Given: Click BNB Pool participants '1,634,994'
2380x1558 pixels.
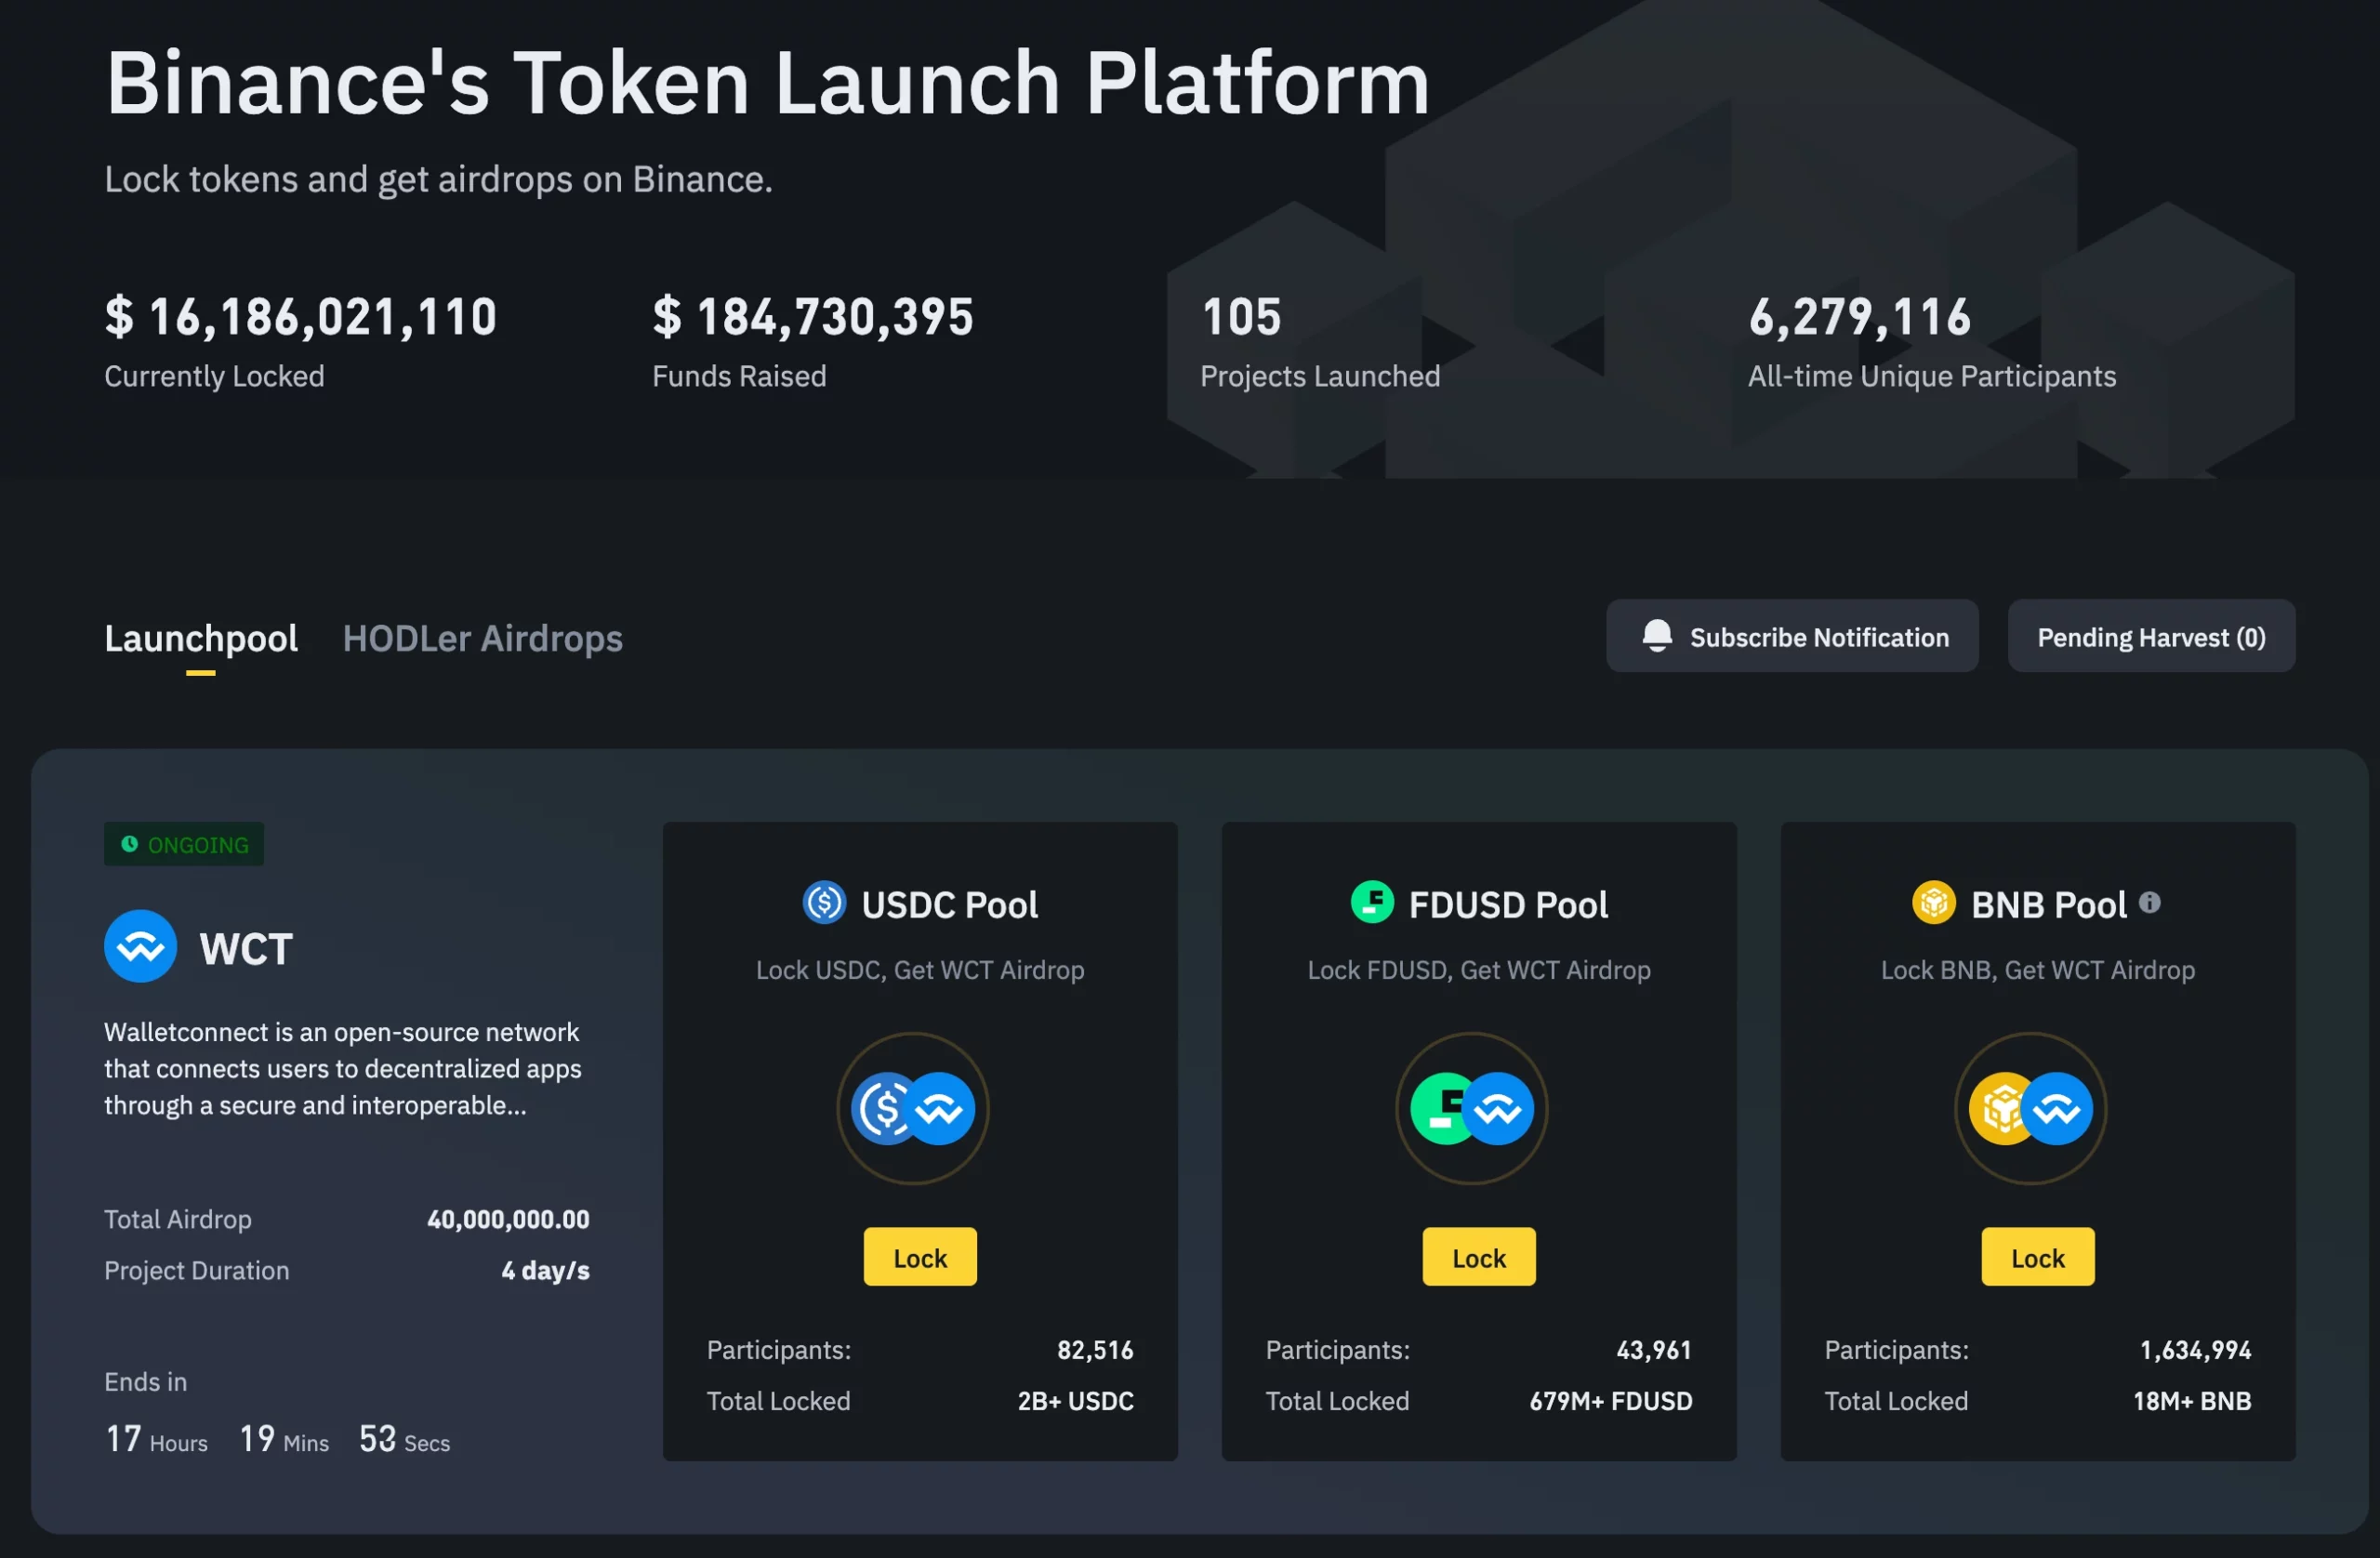Looking at the screenshot, I should [x=2195, y=1350].
